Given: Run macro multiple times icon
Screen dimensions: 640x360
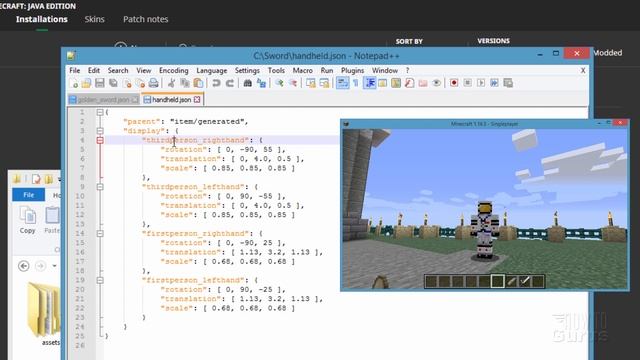Looking at the screenshot, I should pyautogui.click(x=494, y=83).
